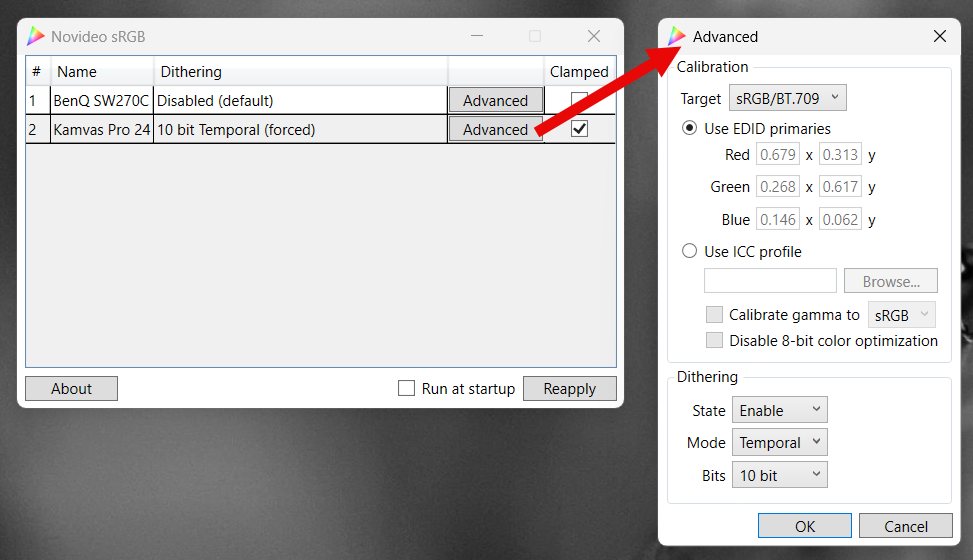Select the Kamvas Pro 24 name cell
Image resolution: width=973 pixels, height=560 pixels.
pos(102,130)
